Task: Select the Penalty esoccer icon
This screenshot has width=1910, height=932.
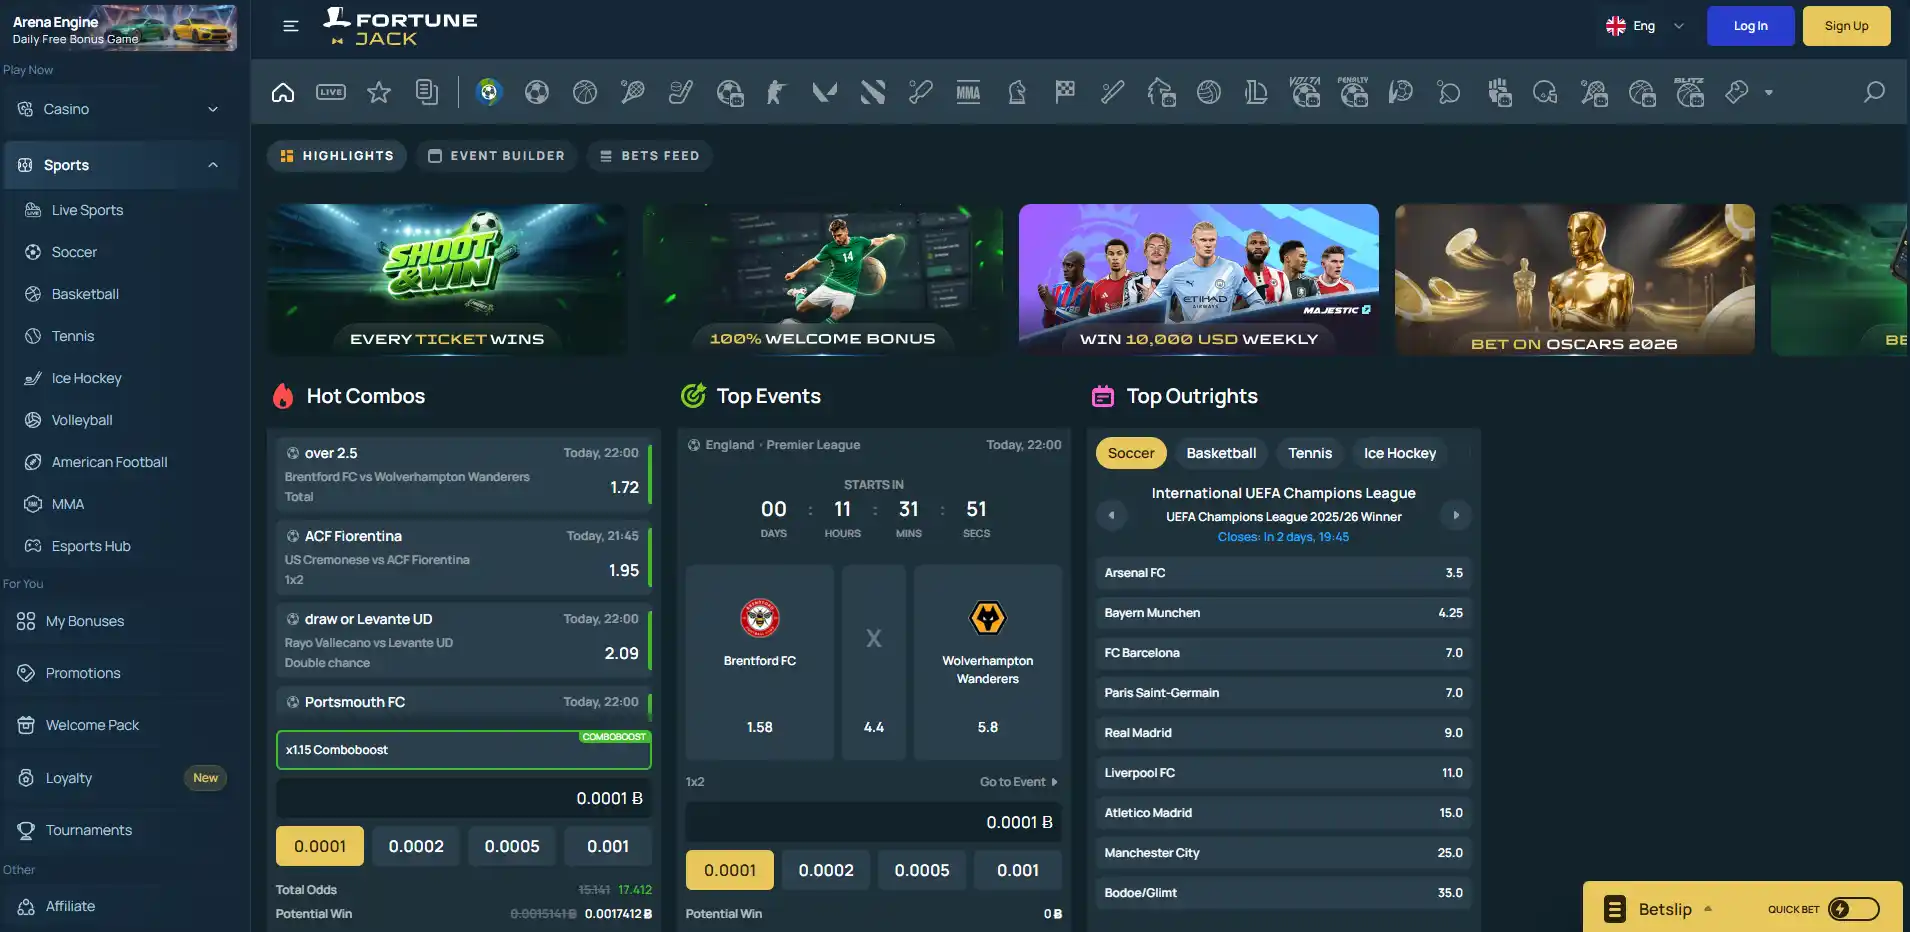Action: click(x=1353, y=92)
